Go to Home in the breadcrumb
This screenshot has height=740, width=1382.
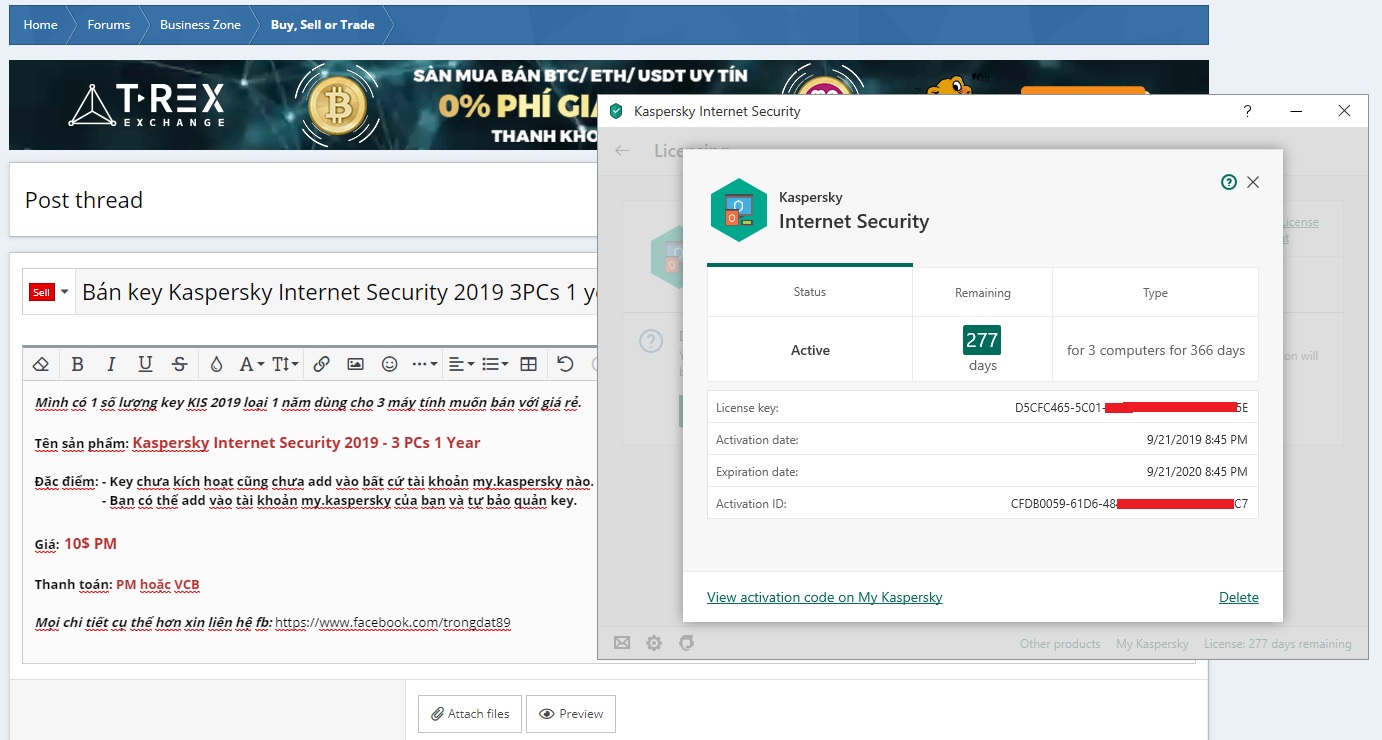coord(40,25)
